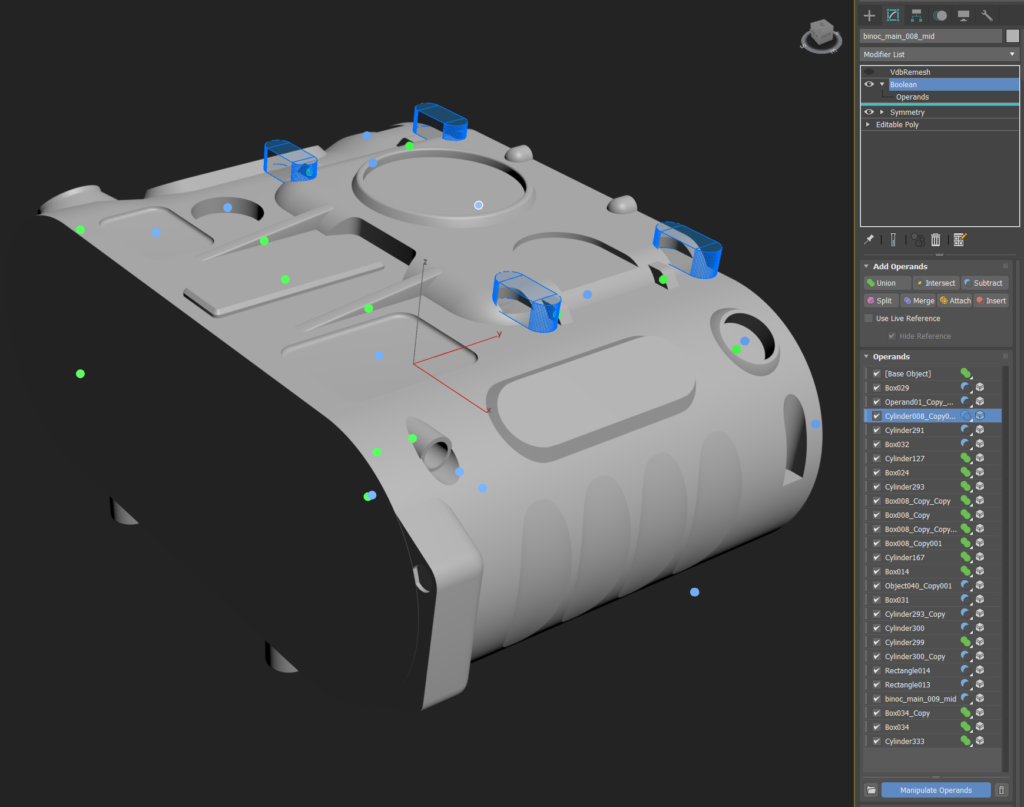1024x807 pixels.
Task: Open the Utilities wrench tab
Action: [987, 15]
